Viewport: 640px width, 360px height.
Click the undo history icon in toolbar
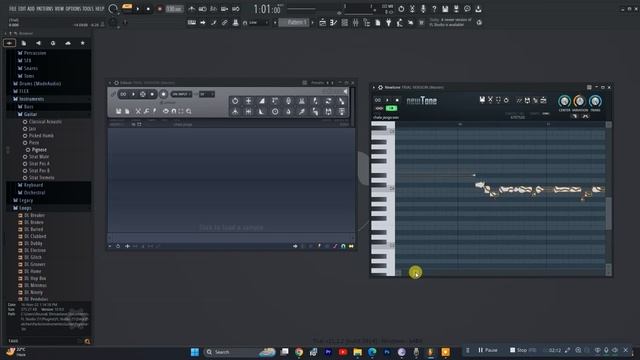401,9
